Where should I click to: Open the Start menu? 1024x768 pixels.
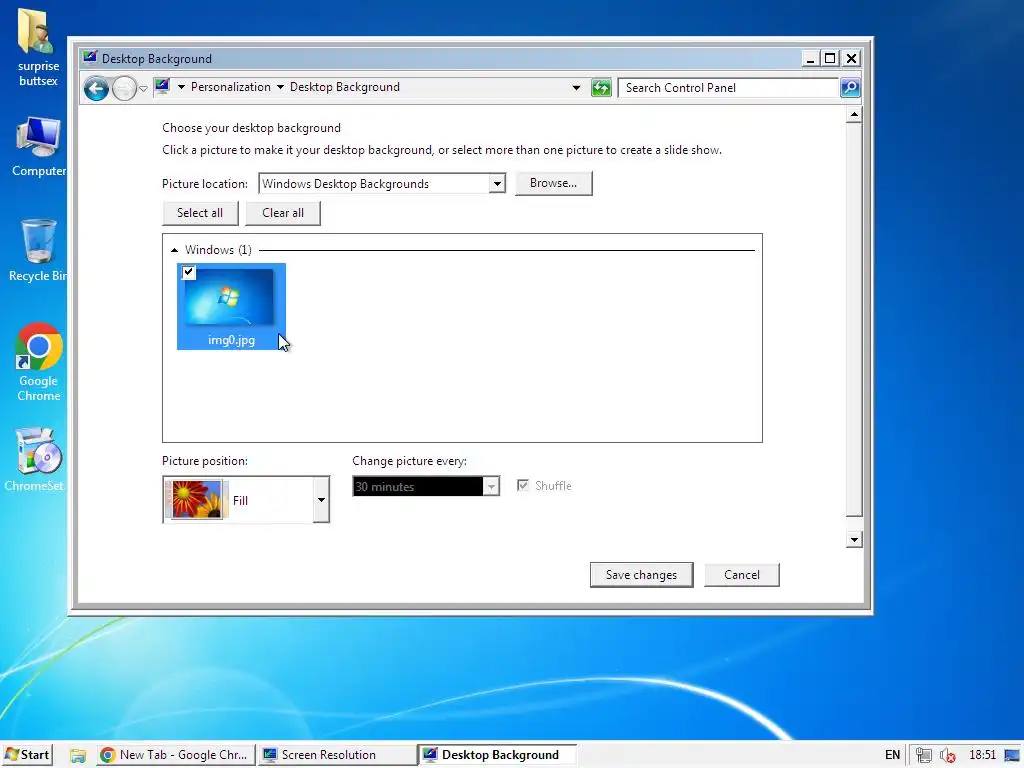[27, 755]
